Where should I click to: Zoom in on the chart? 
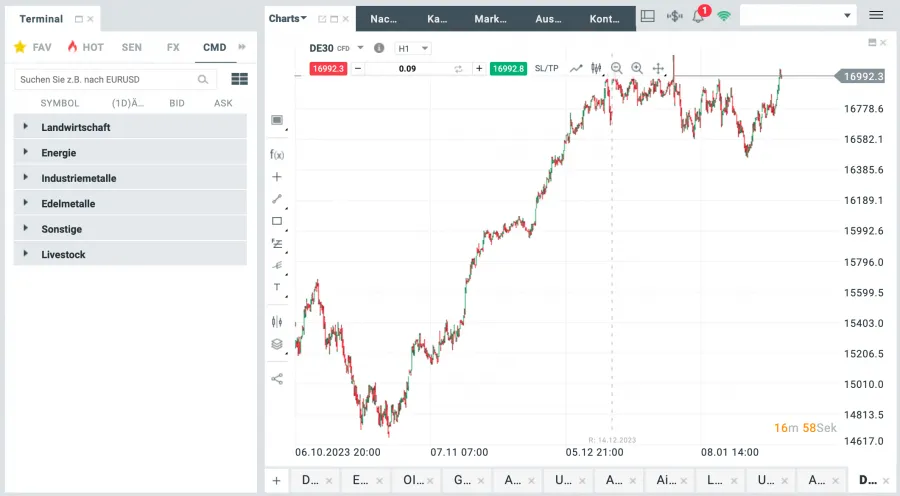click(637, 68)
